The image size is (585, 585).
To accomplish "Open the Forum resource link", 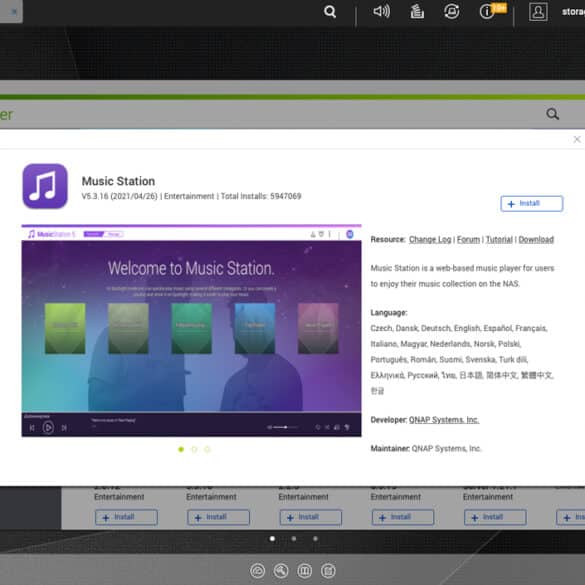I will click(468, 240).
